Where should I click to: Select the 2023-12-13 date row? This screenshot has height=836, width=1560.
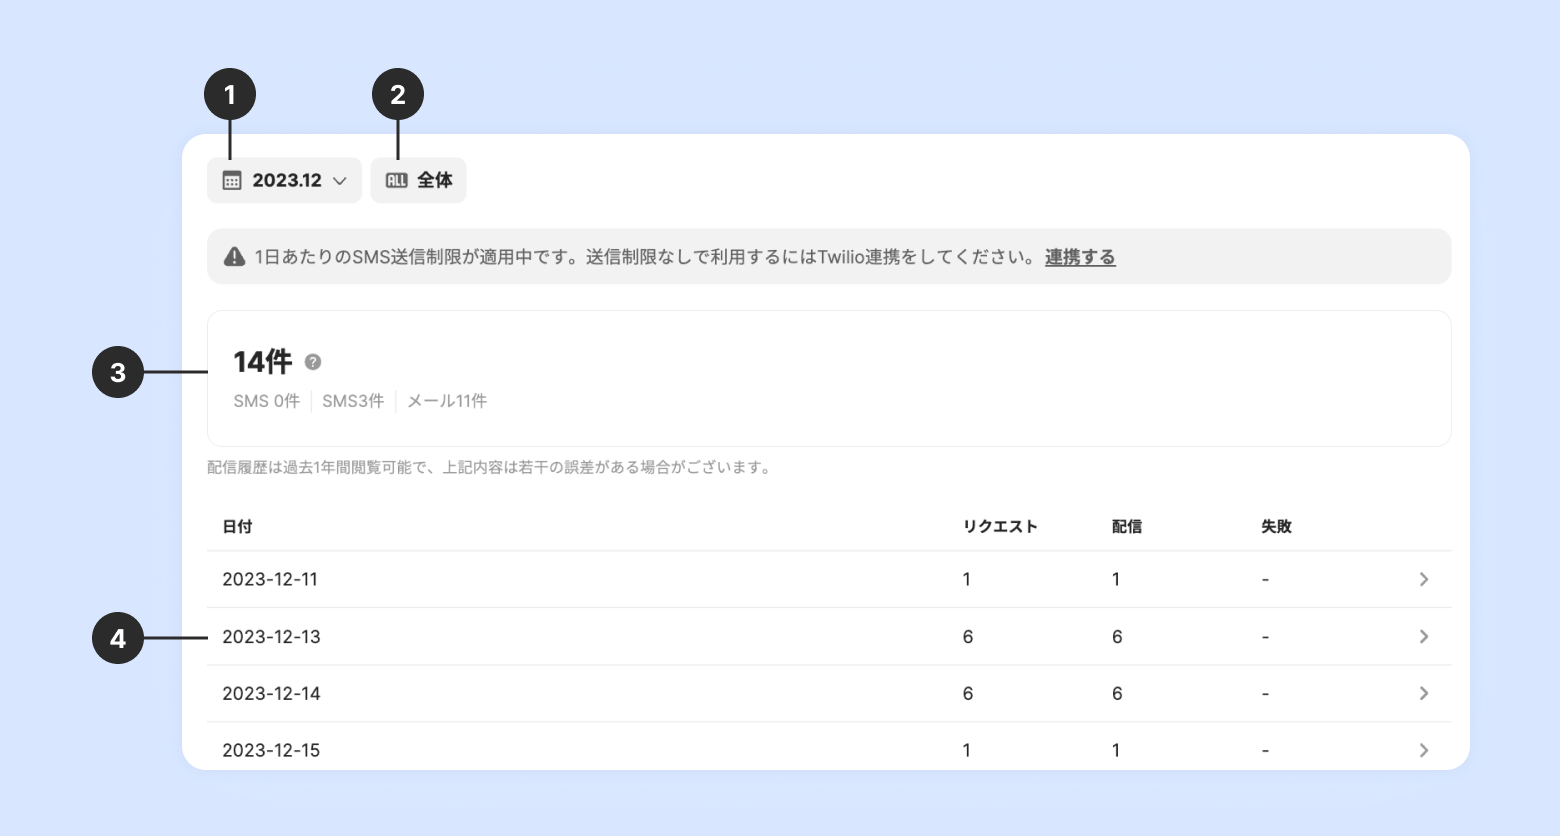point(829,637)
